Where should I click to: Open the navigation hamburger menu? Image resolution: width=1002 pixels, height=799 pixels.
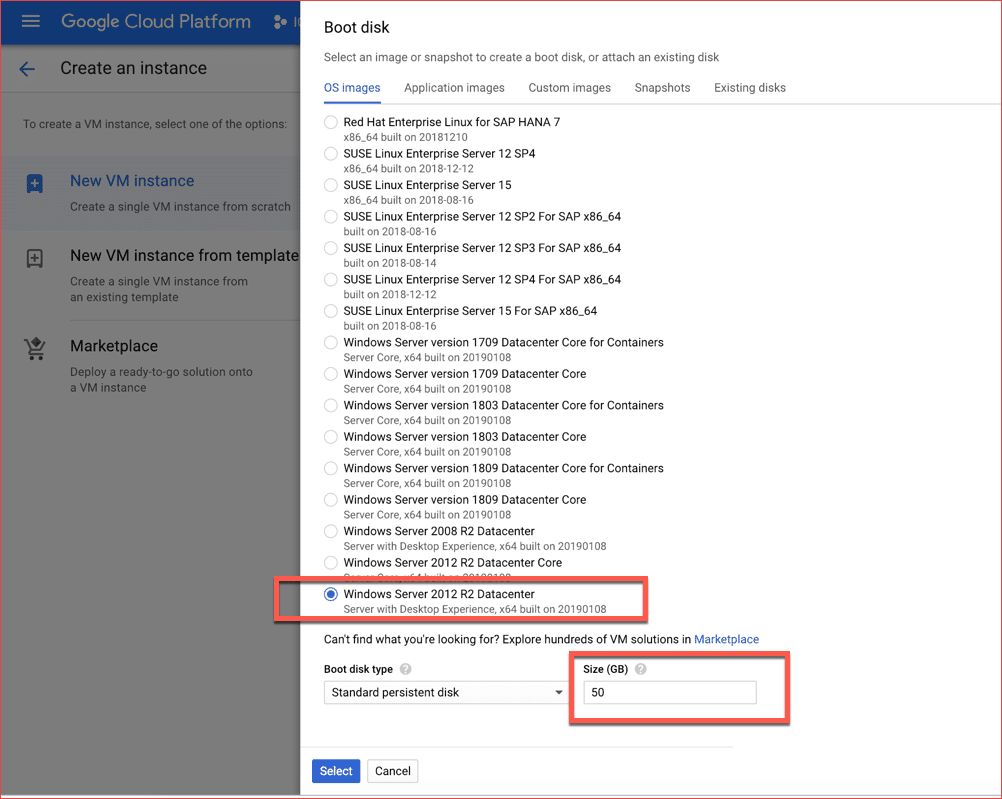[28, 21]
